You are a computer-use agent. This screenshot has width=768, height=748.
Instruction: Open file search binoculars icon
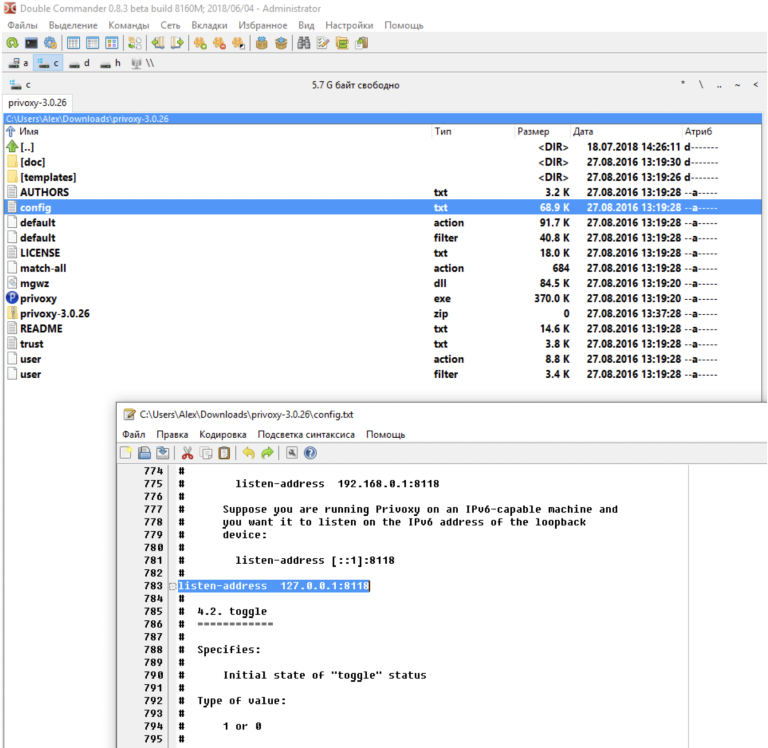(x=304, y=43)
